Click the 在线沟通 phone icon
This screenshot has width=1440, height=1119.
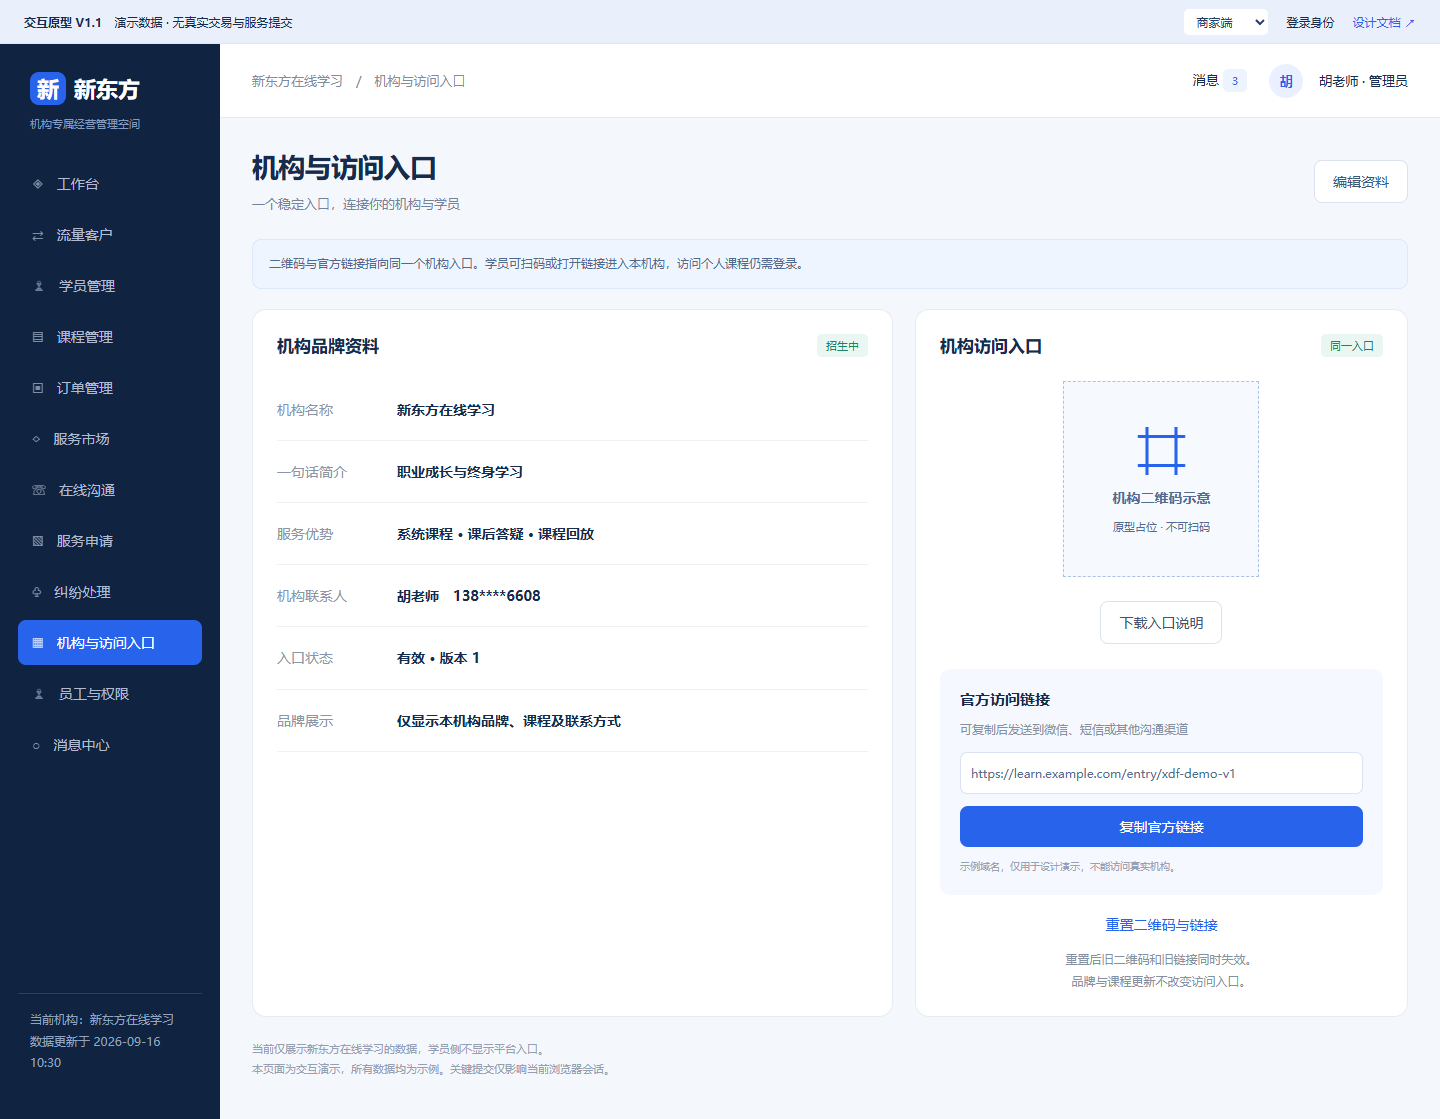click(39, 490)
